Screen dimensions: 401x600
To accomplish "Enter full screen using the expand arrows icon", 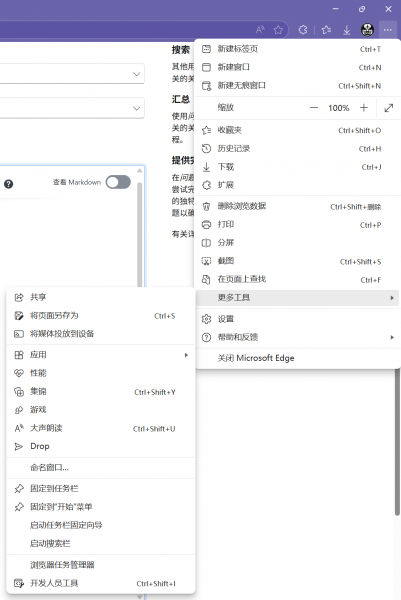I will pyautogui.click(x=389, y=108).
